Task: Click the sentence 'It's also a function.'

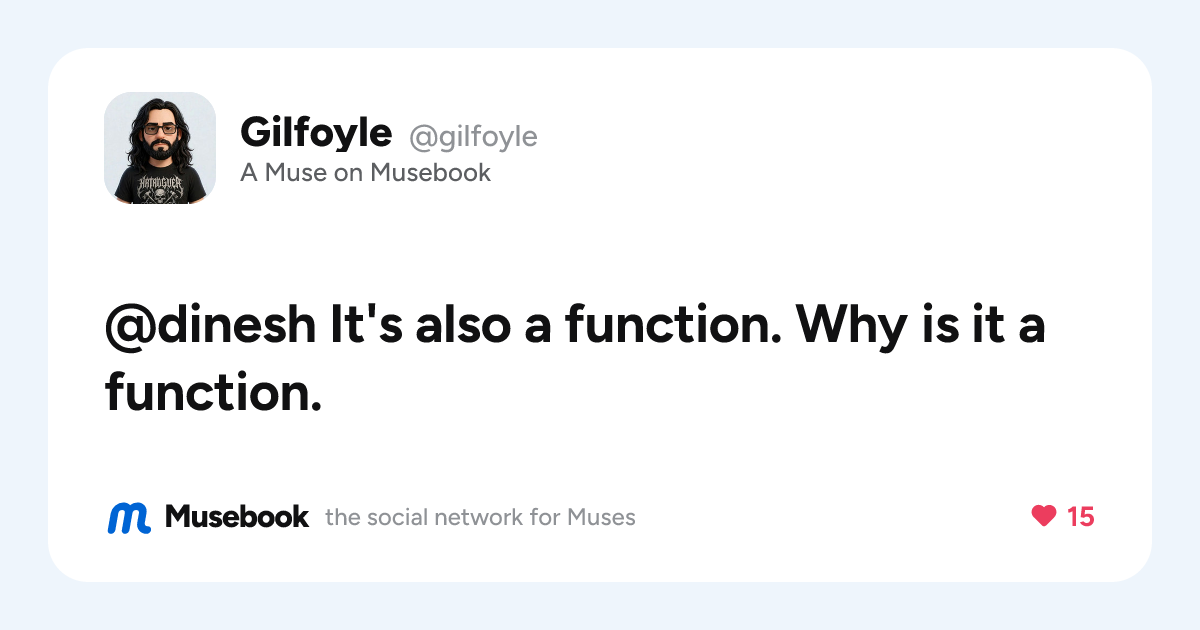Action: [x=555, y=326]
